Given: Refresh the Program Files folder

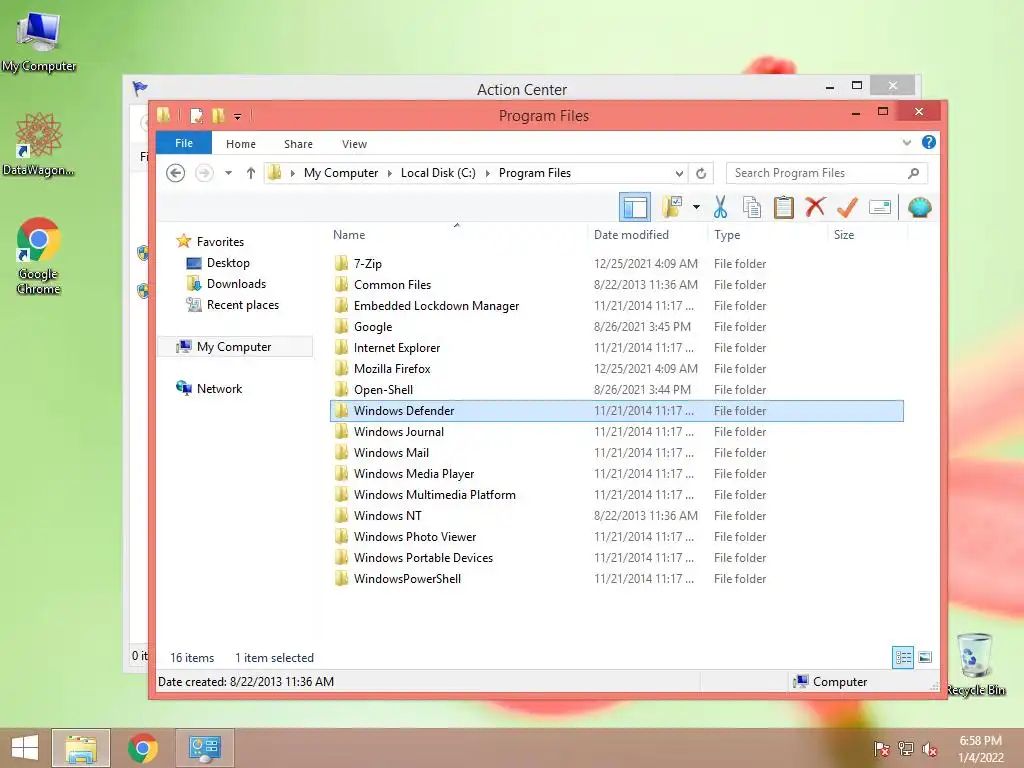Looking at the screenshot, I should 701,173.
